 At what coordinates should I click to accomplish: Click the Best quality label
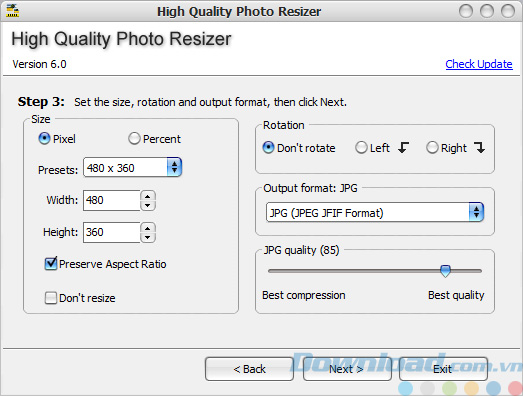click(456, 295)
